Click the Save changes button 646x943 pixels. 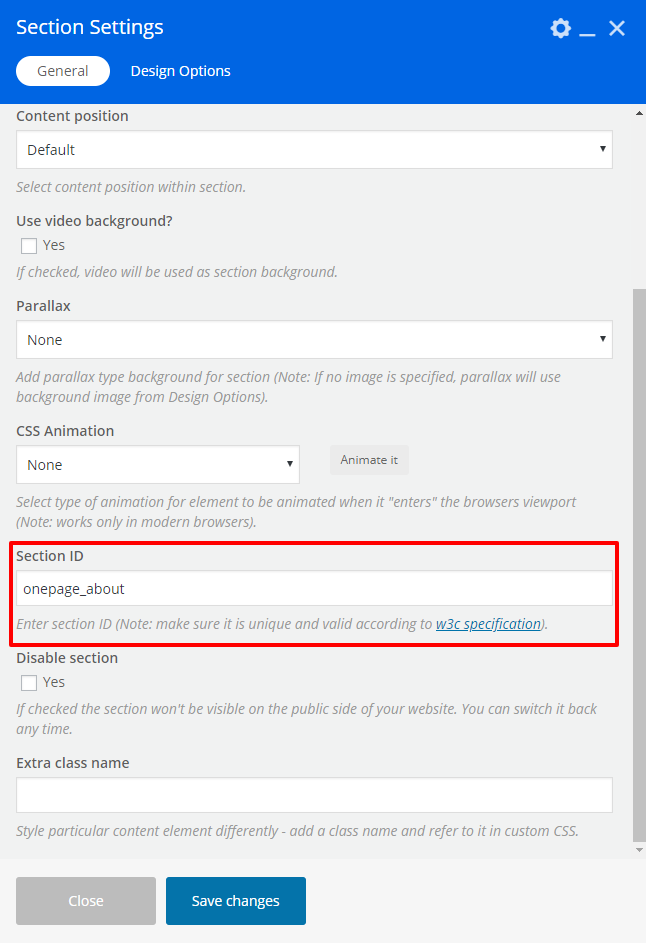click(236, 901)
